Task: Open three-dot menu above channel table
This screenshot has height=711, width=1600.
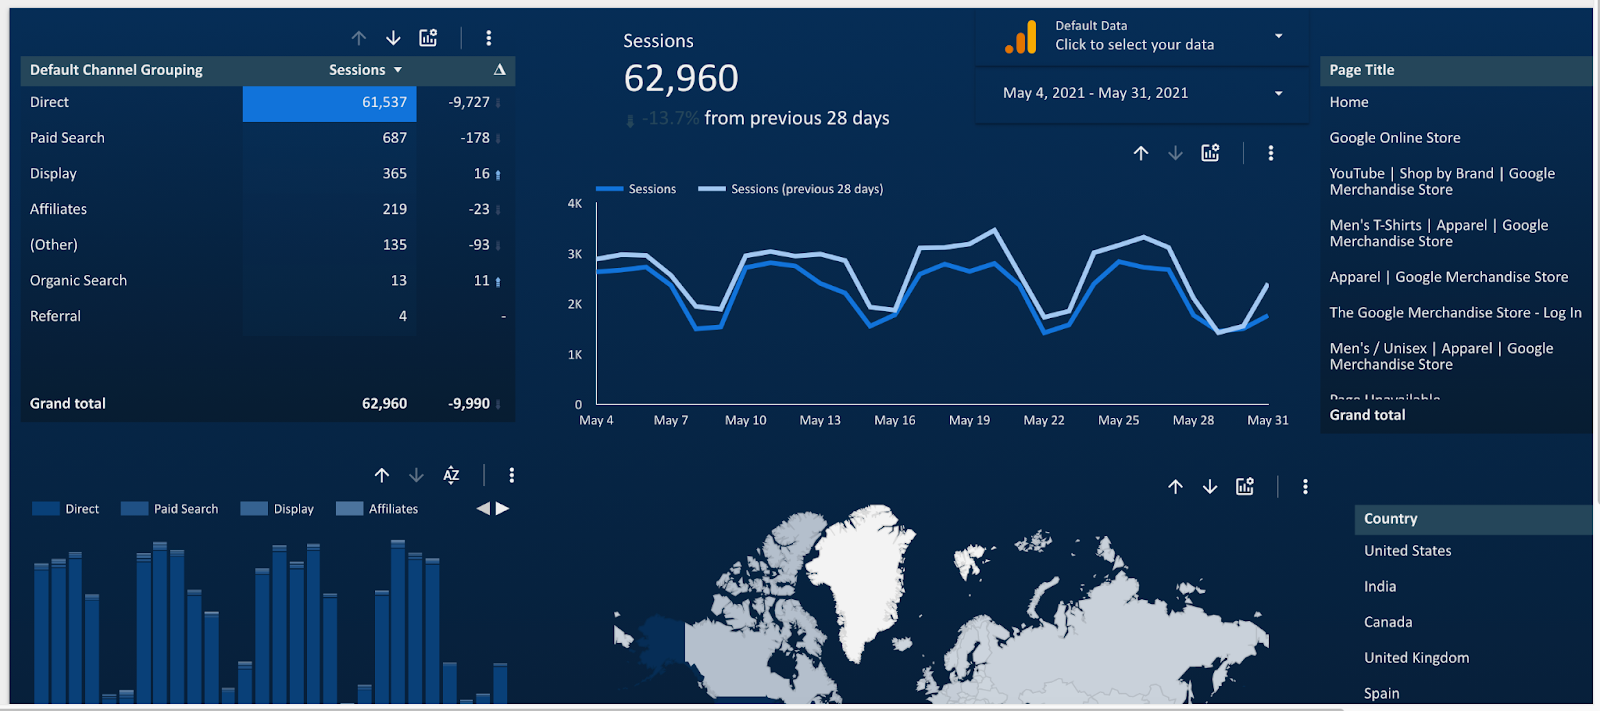Action: (488, 38)
